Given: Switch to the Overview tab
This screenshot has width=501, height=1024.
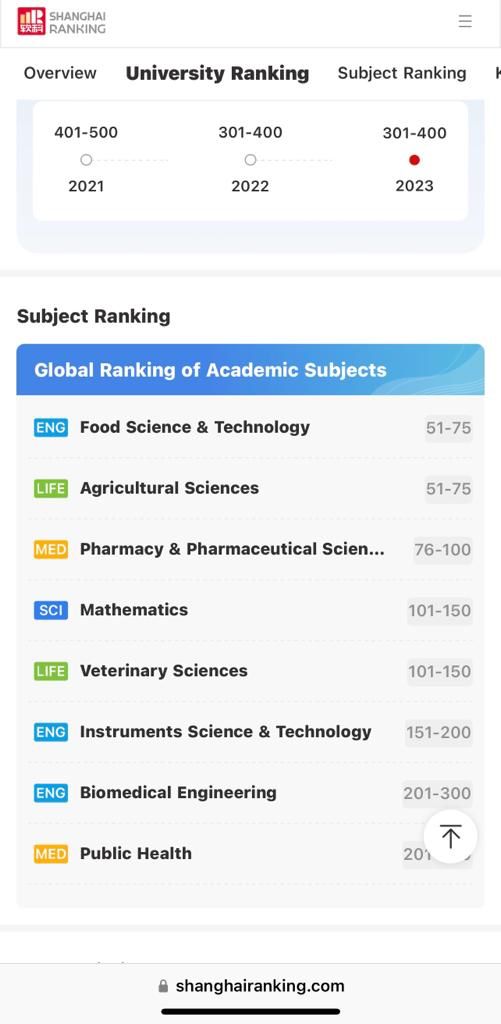Looking at the screenshot, I should click(60, 73).
